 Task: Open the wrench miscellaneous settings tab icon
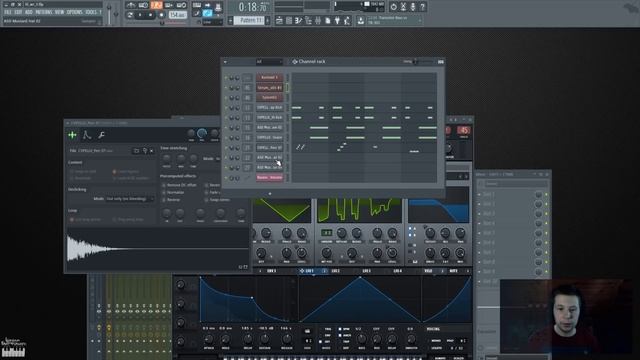coord(101,135)
